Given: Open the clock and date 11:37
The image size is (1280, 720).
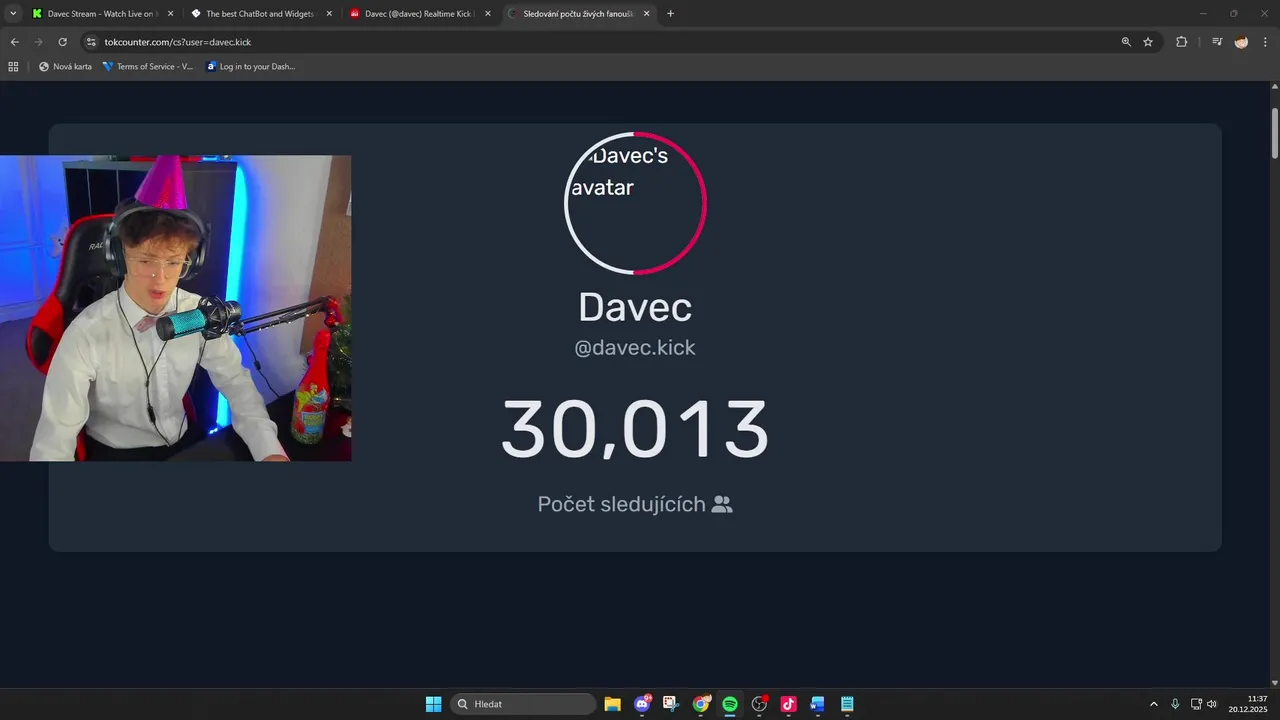Looking at the screenshot, I should coord(1248,704).
